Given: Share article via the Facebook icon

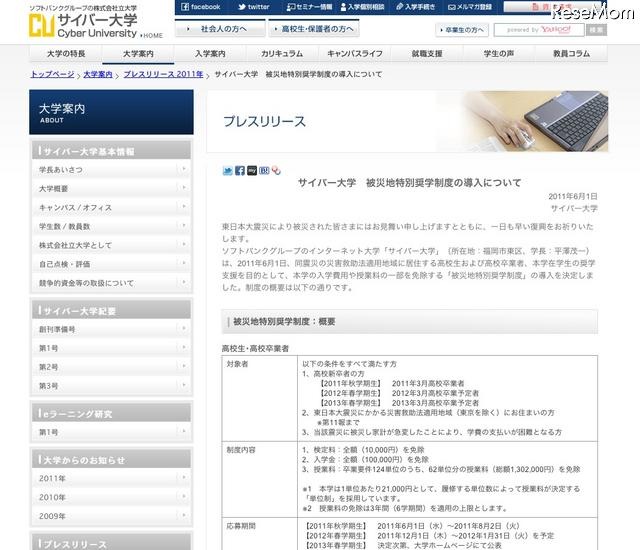Looking at the screenshot, I should (240, 171).
